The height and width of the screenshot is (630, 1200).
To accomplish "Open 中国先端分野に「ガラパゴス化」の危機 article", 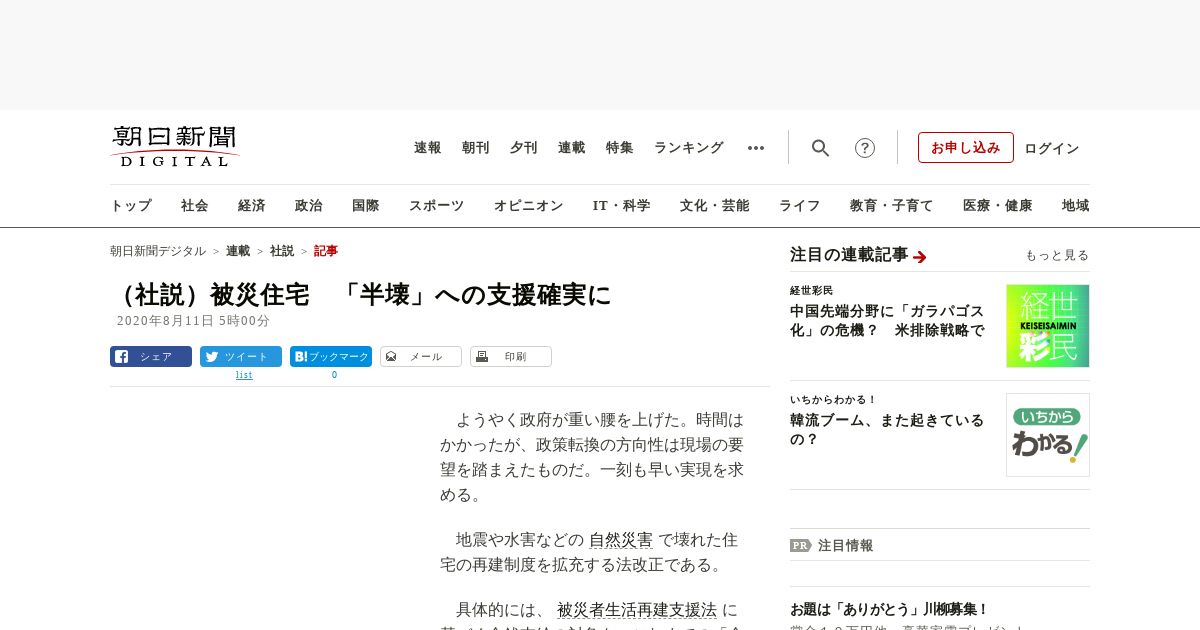I will click(x=887, y=321).
